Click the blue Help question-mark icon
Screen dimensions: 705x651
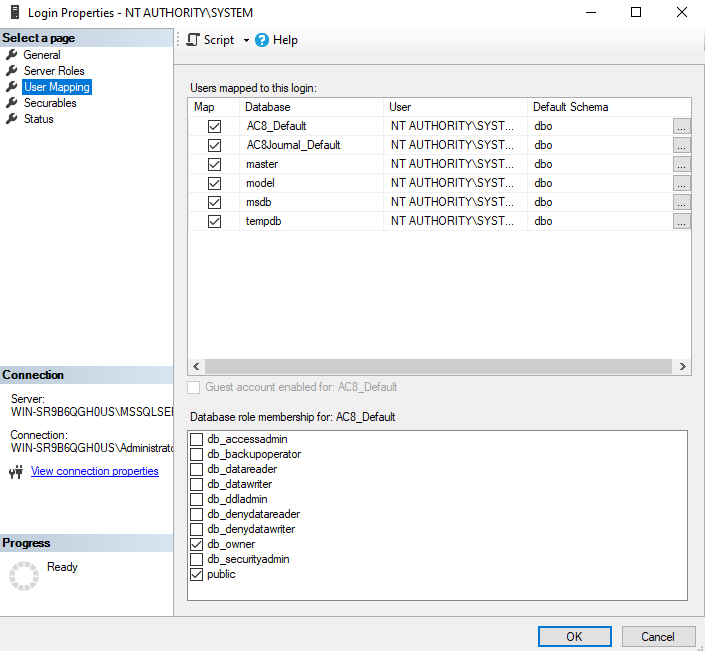pyautogui.click(x=262, y=40)
